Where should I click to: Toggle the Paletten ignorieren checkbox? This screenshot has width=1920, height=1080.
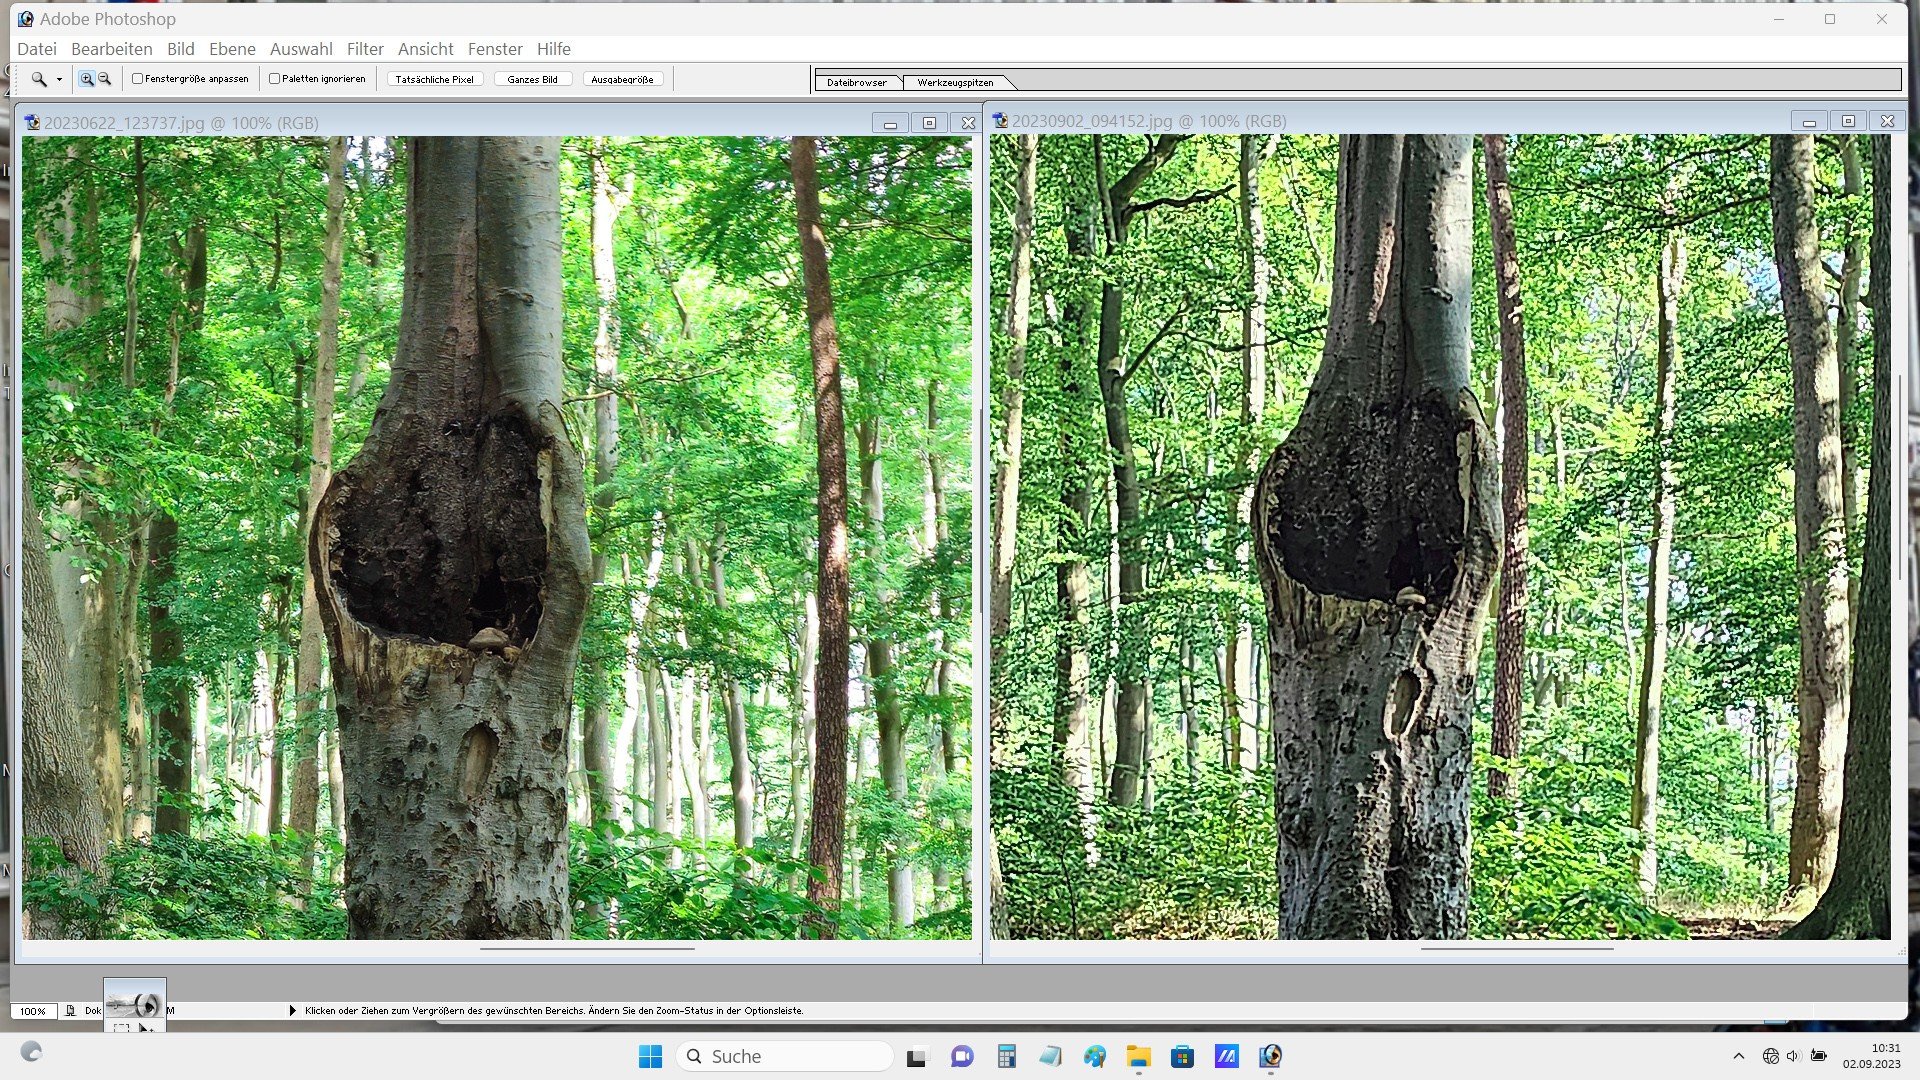274,79
